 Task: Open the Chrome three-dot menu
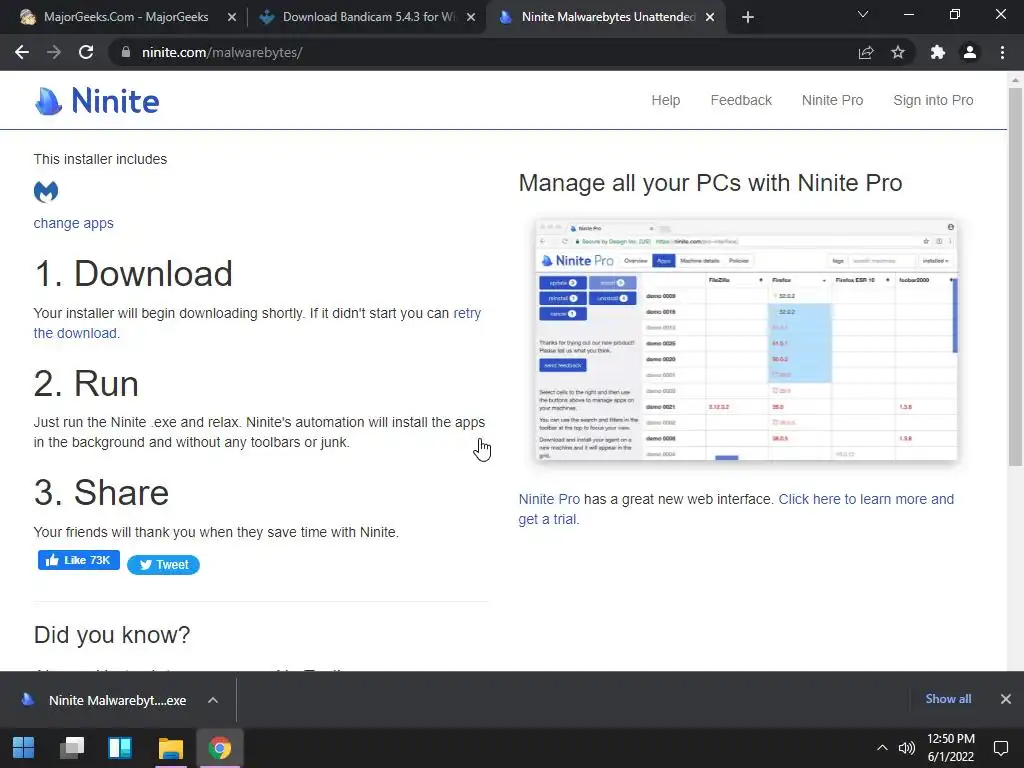(1002, 52)
